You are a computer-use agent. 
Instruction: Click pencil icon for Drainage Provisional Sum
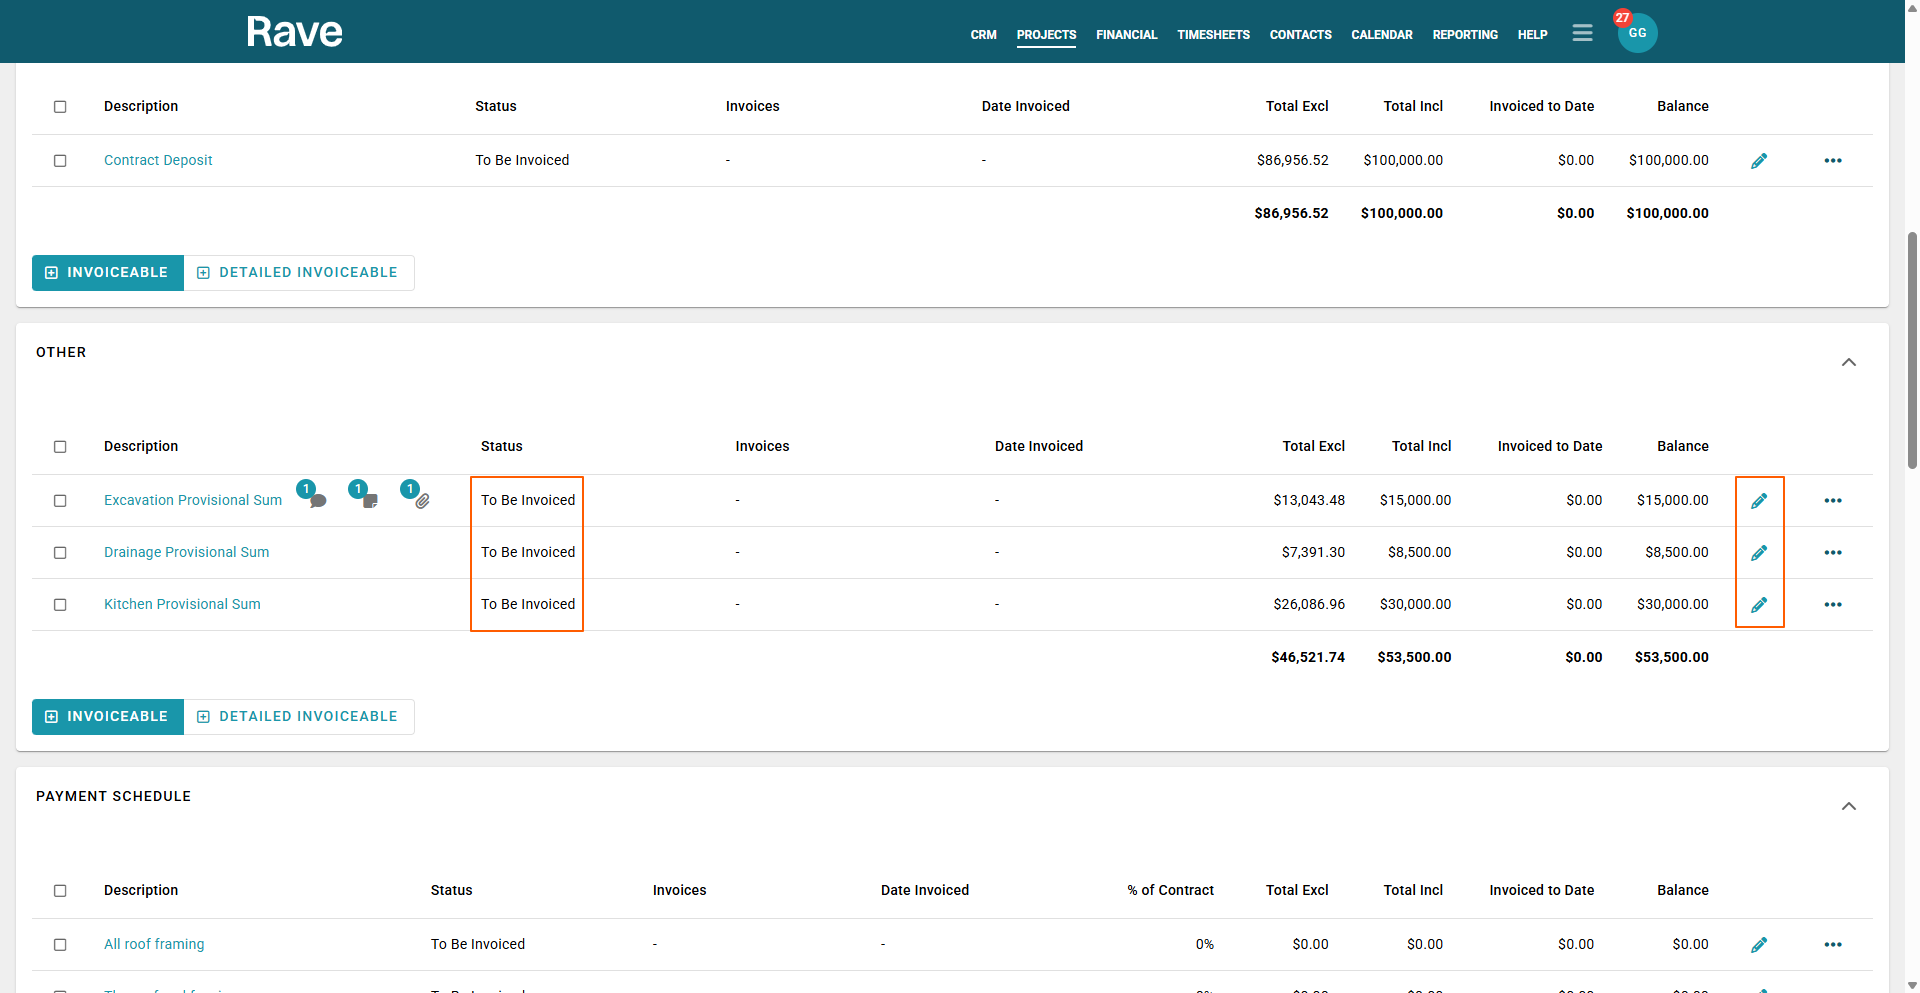[1759, 553]
